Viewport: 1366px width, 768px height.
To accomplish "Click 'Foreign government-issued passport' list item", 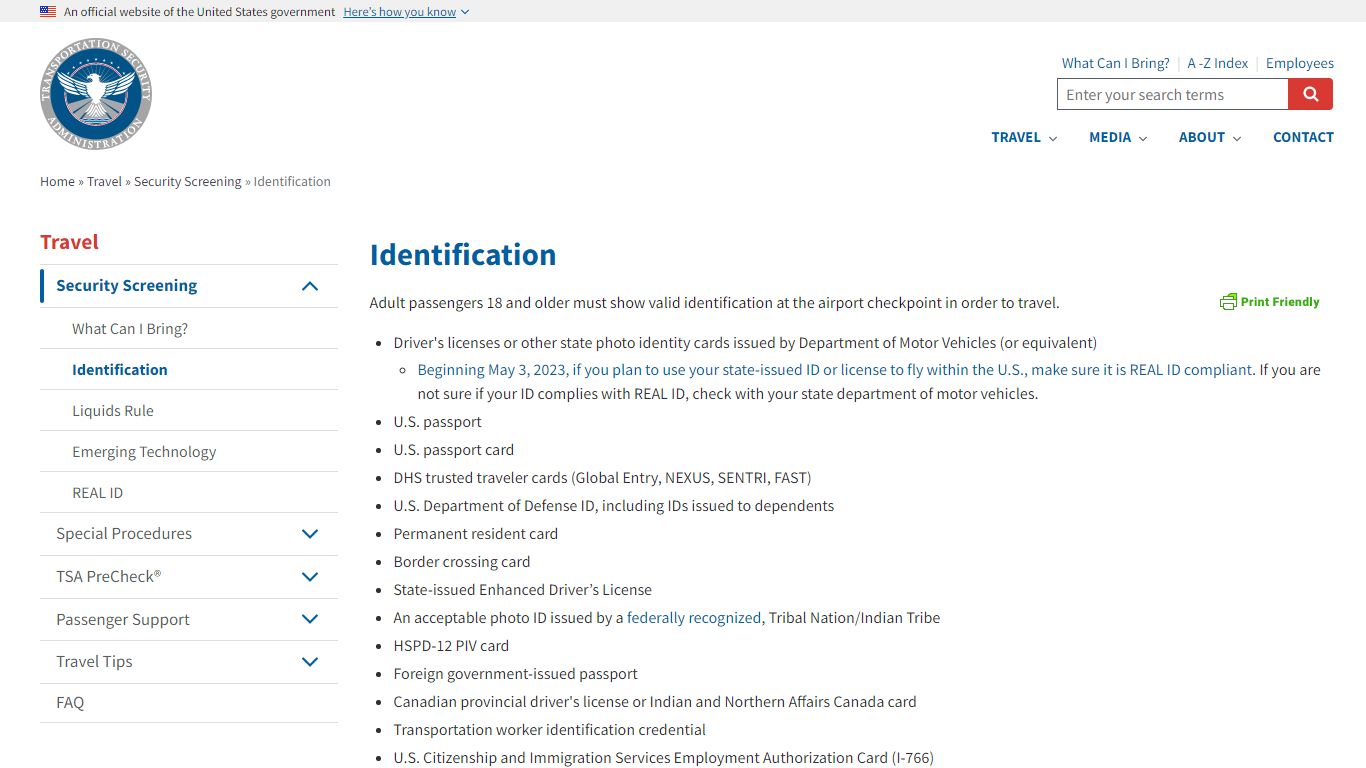I will pyautogui.click(x=516, y=674).
